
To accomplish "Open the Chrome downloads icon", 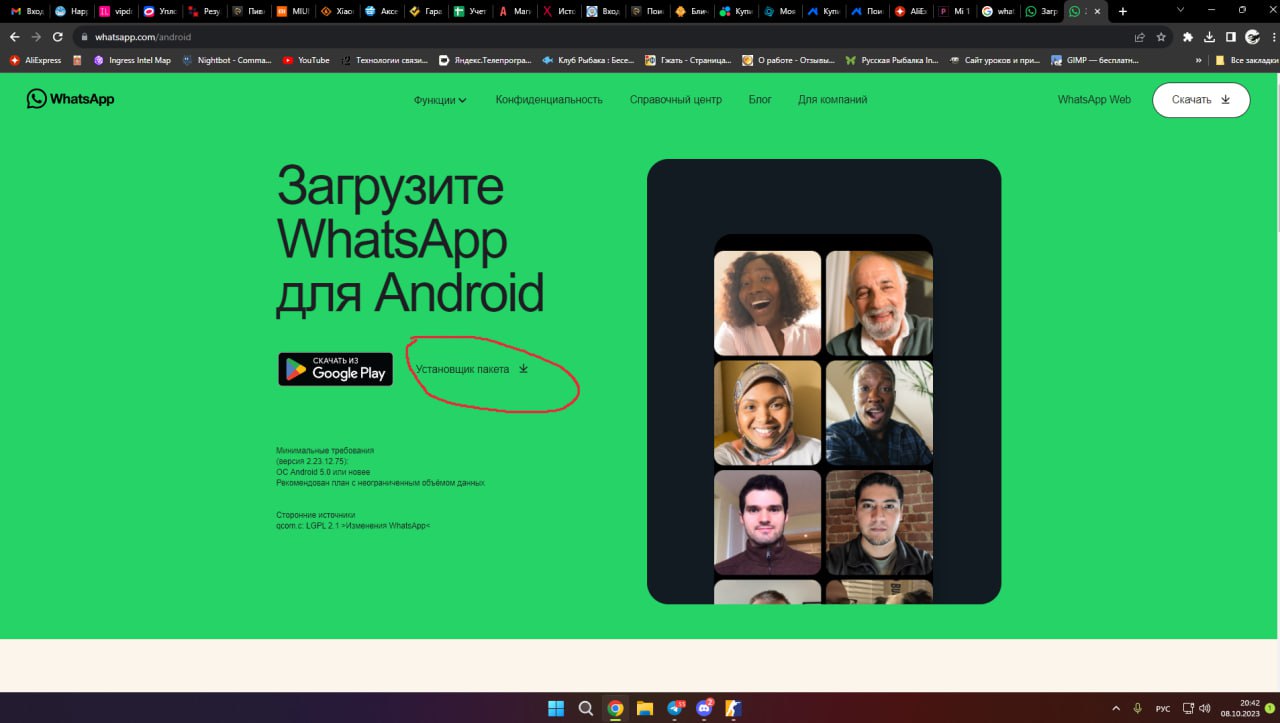I will [x=1209, y=37].
